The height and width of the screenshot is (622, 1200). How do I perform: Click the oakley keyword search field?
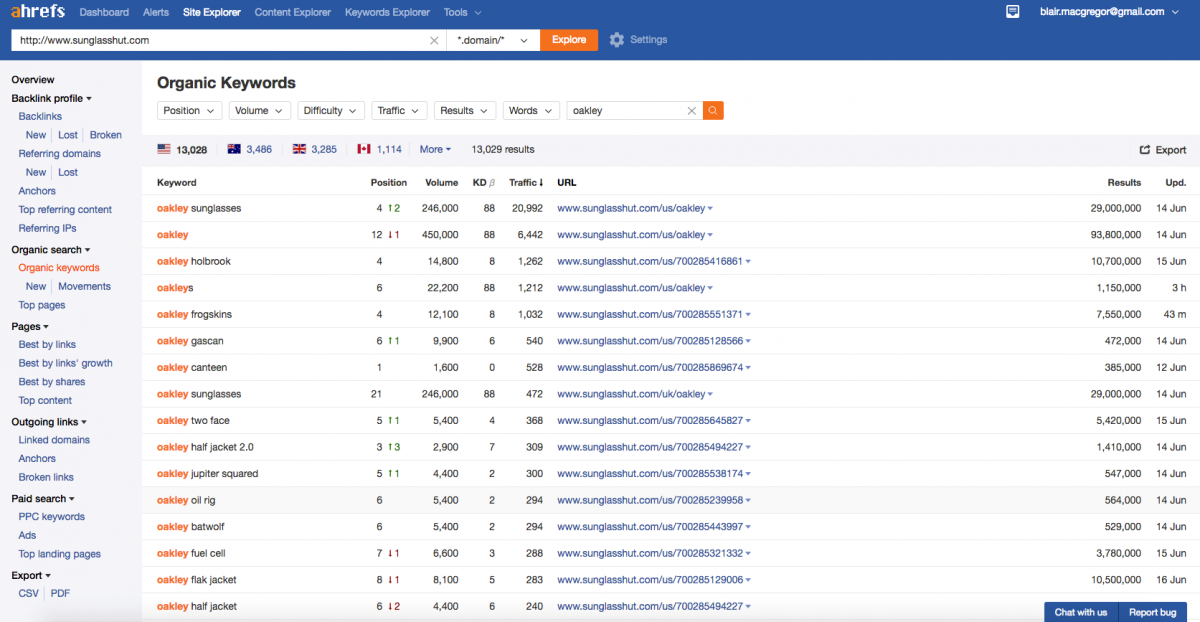(x=625, y=111)
